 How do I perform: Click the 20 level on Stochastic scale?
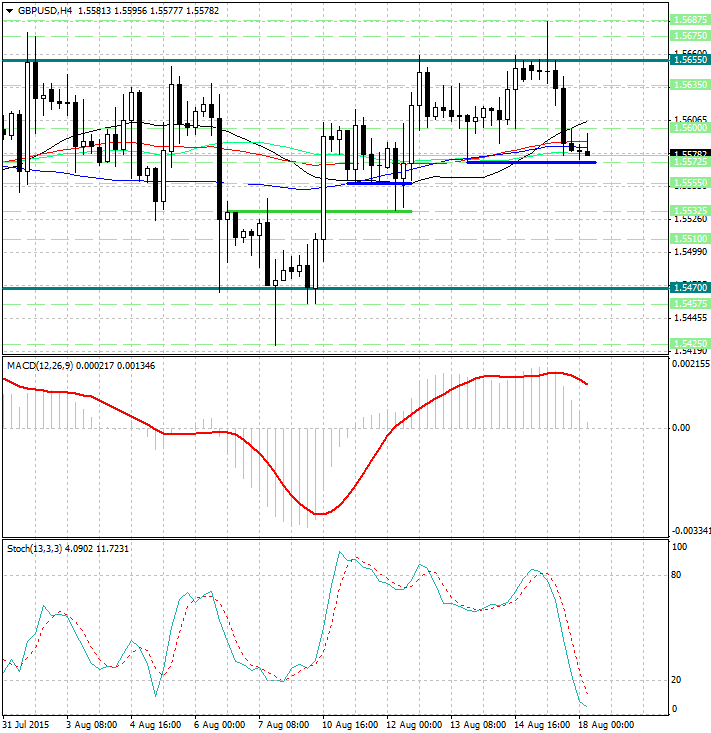tap(677, 680)
